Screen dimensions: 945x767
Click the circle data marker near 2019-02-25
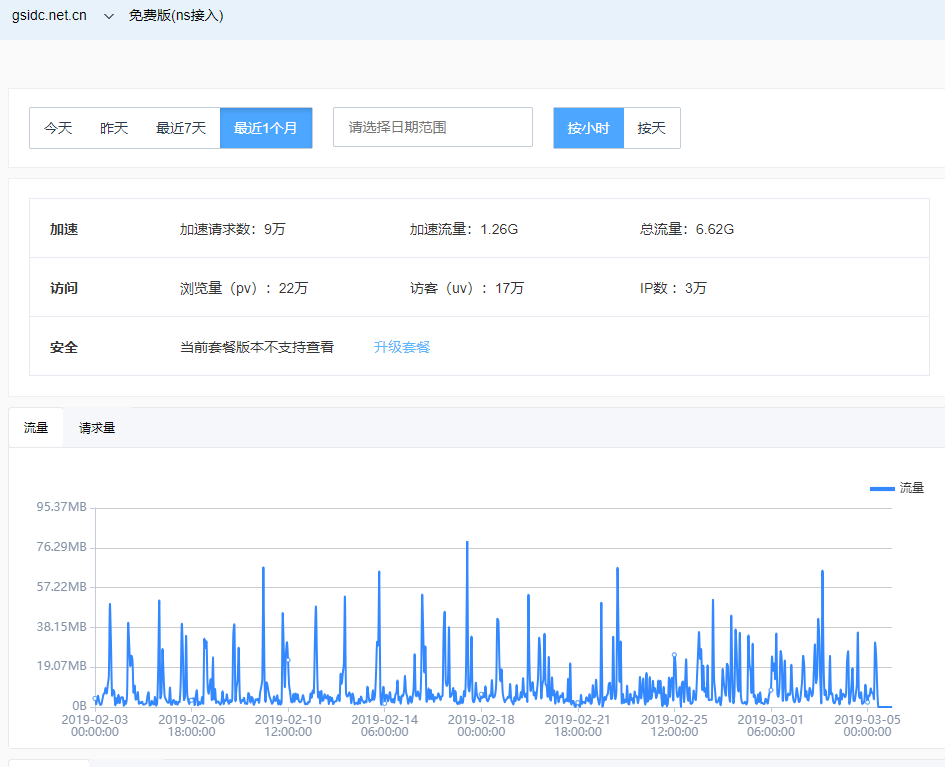[674, 655]
